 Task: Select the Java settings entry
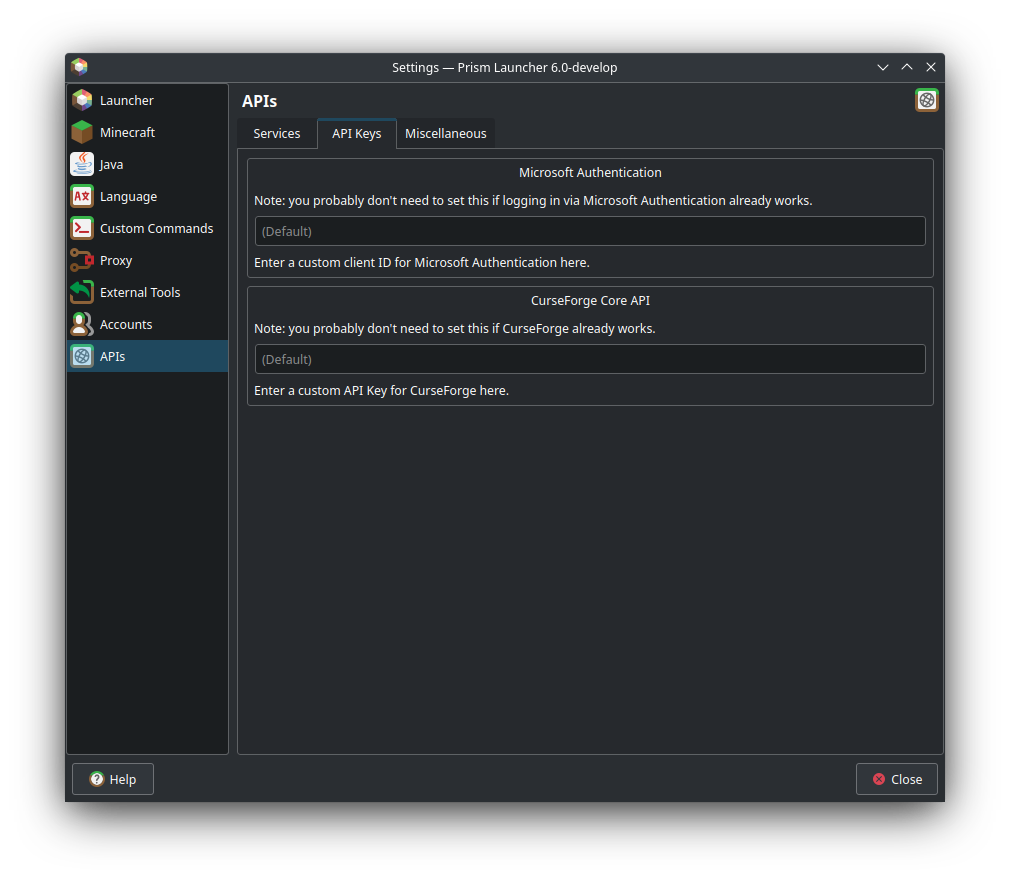(148, 164)
